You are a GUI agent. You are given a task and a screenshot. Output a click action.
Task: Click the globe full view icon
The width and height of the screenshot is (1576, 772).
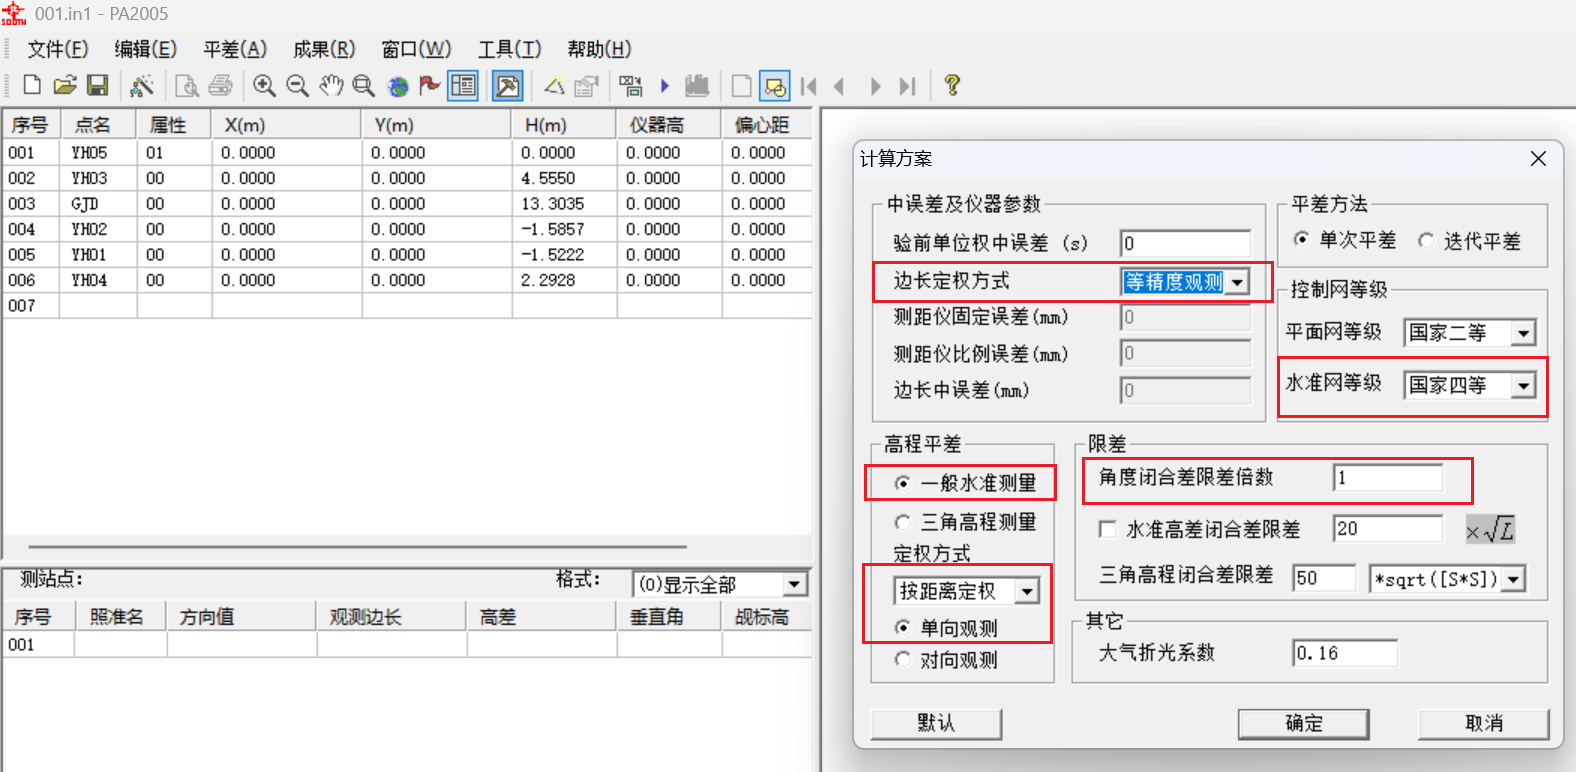point(398,86)
